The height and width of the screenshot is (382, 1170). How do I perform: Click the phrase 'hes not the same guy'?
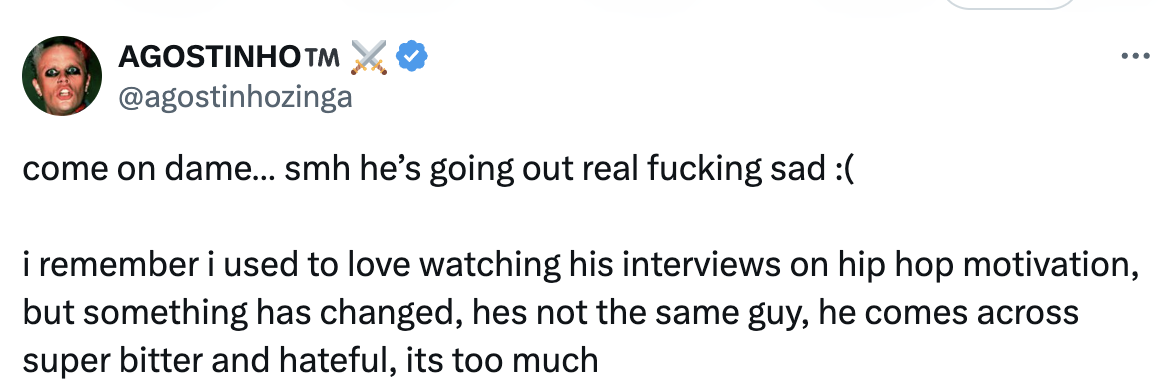pos(640,313)
